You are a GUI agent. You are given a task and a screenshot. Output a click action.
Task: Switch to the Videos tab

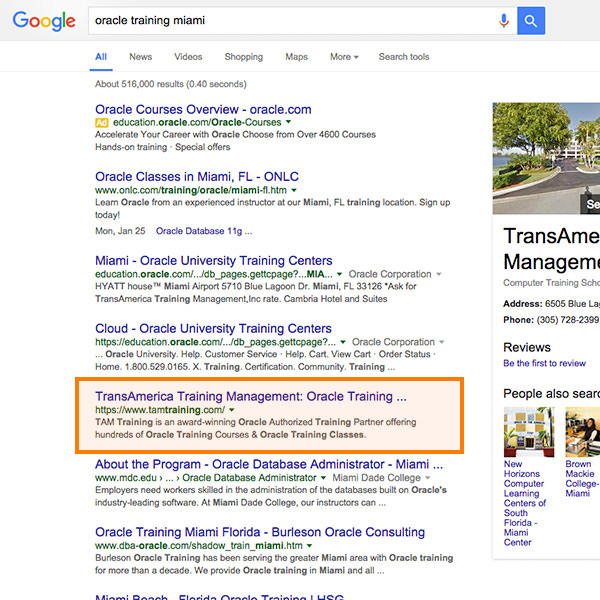tap(188, 57)
